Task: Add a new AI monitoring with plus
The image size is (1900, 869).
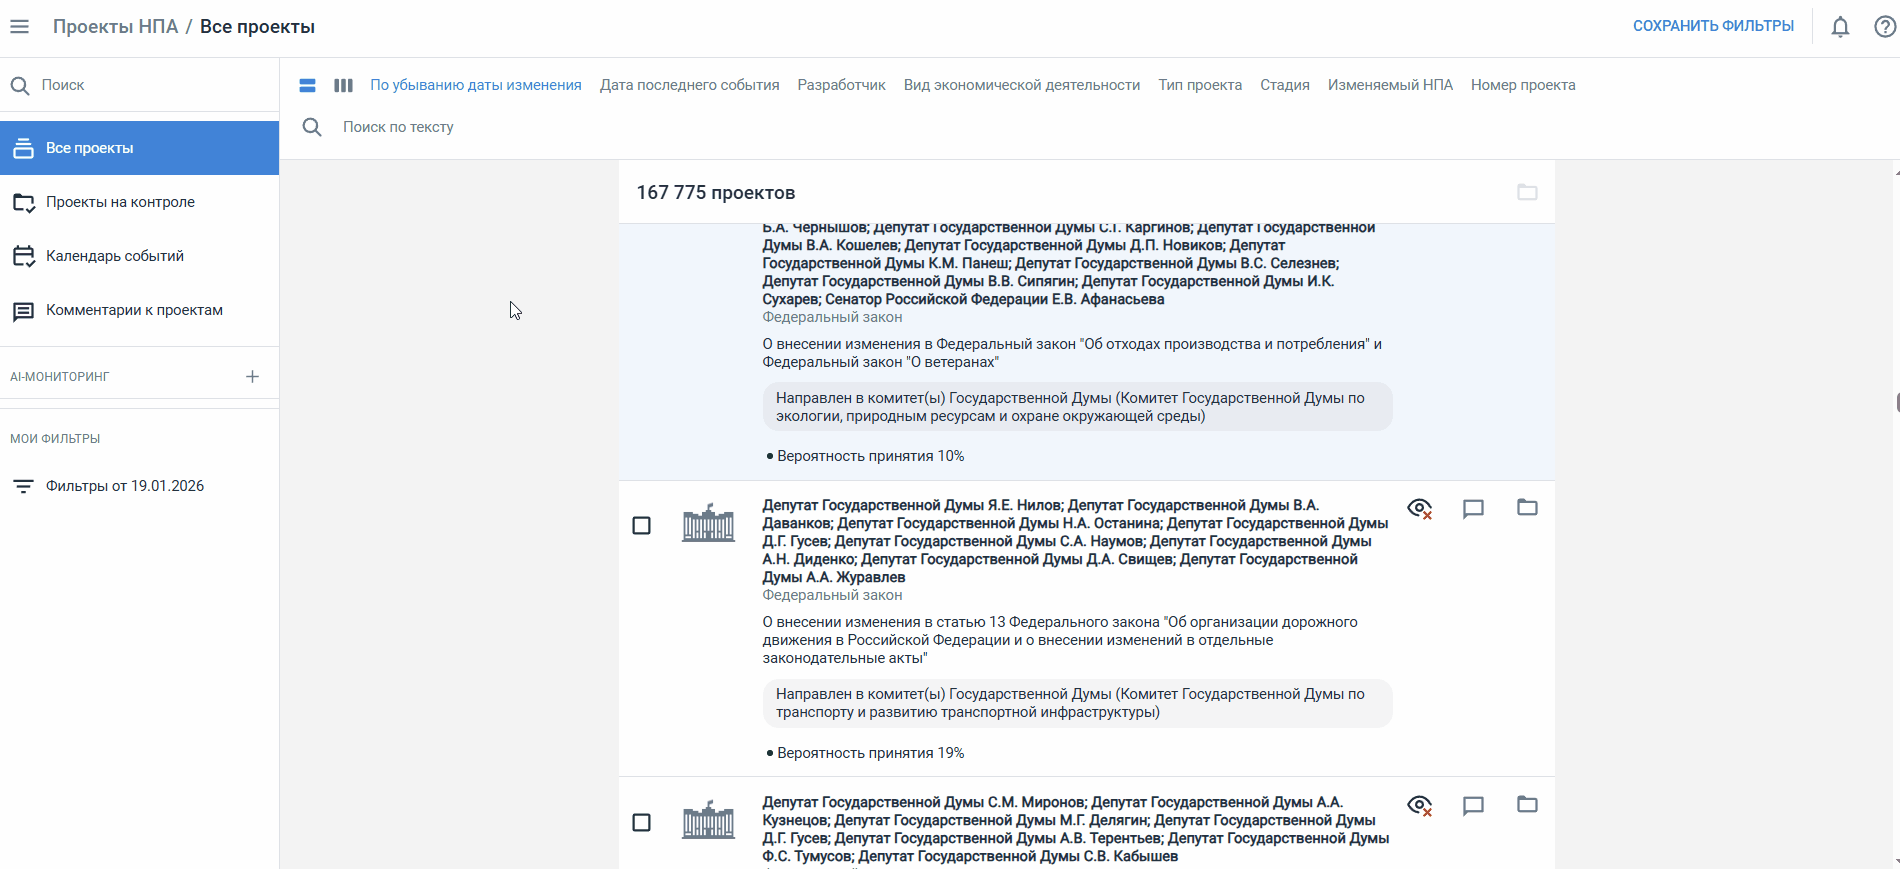Action: (252, 377)
